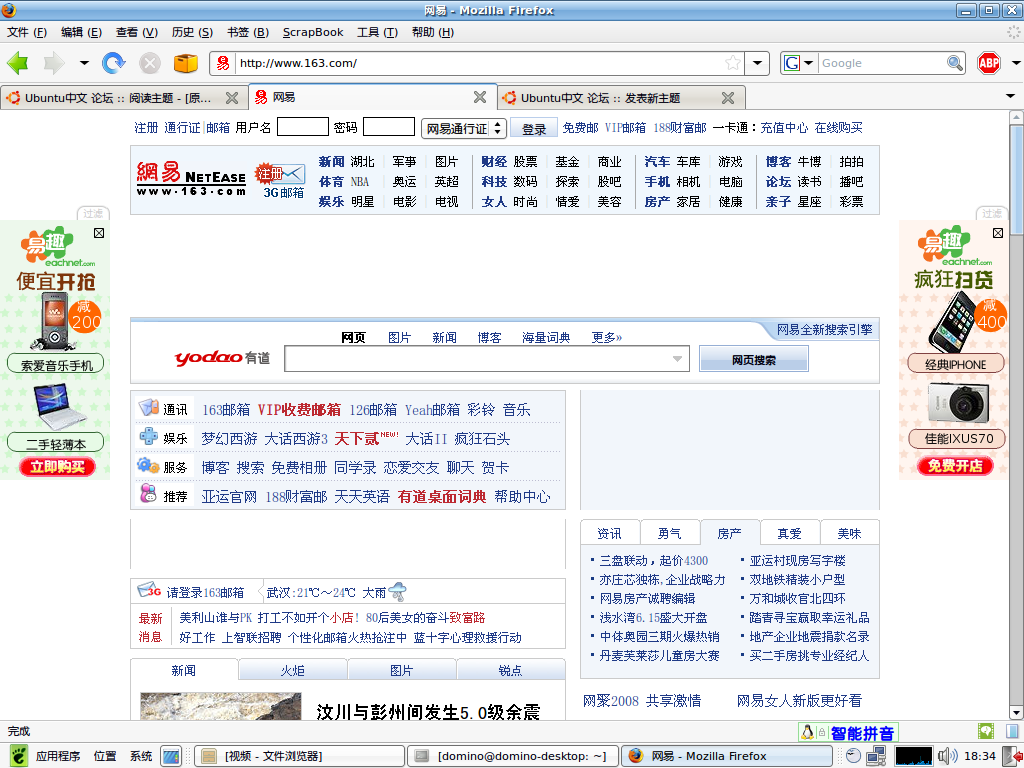Close the Ubuntu中文论坛 阅读主题 tab
The image size is (1024, 768).
click(x=232, y=98)
